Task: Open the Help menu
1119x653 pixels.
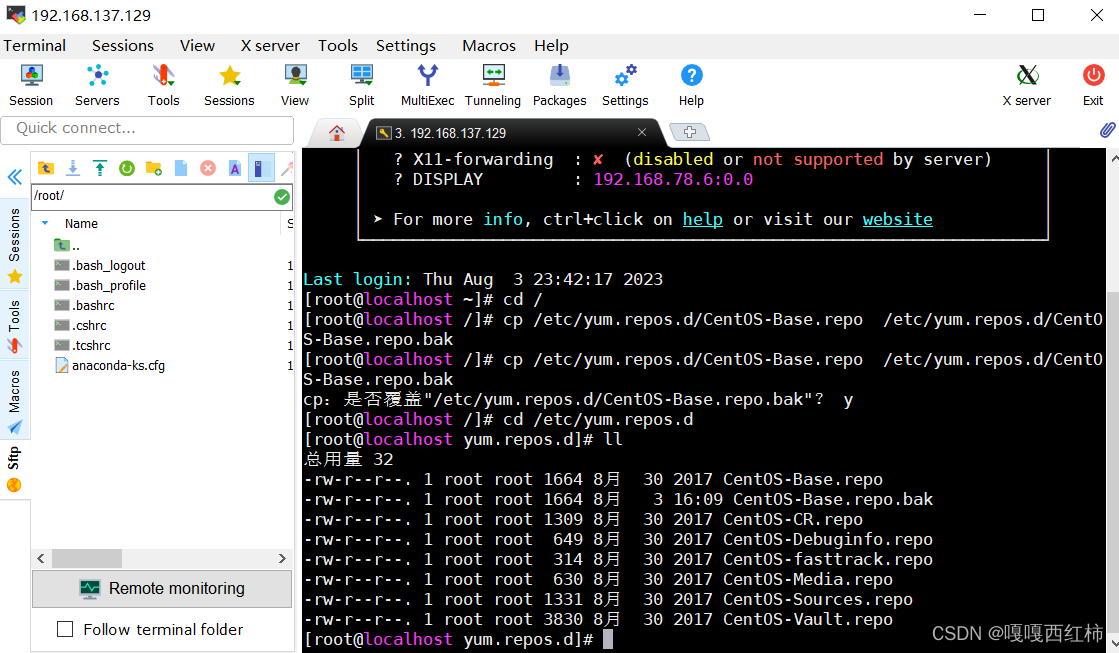Action: pos(552,46)
